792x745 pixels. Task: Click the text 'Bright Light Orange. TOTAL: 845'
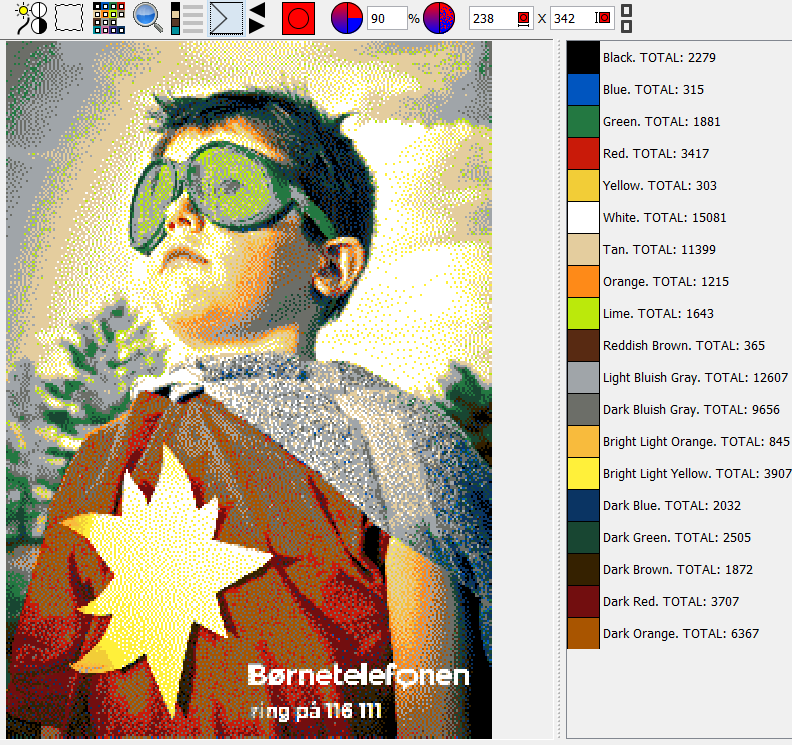[696, 441]
